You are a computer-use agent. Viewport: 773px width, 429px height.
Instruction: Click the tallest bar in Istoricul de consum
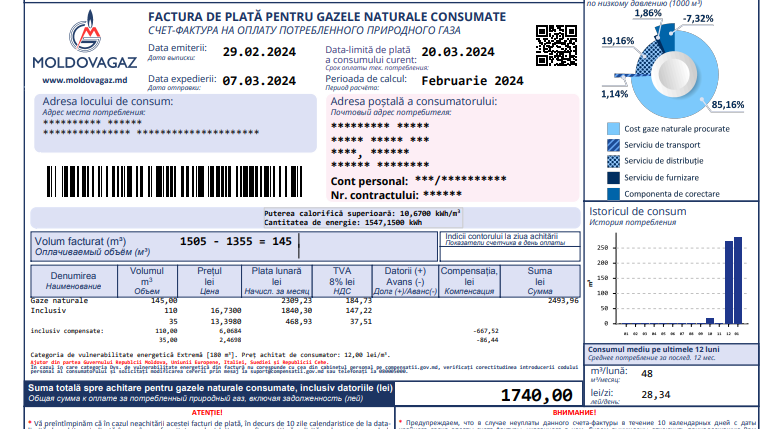point(738,281)
